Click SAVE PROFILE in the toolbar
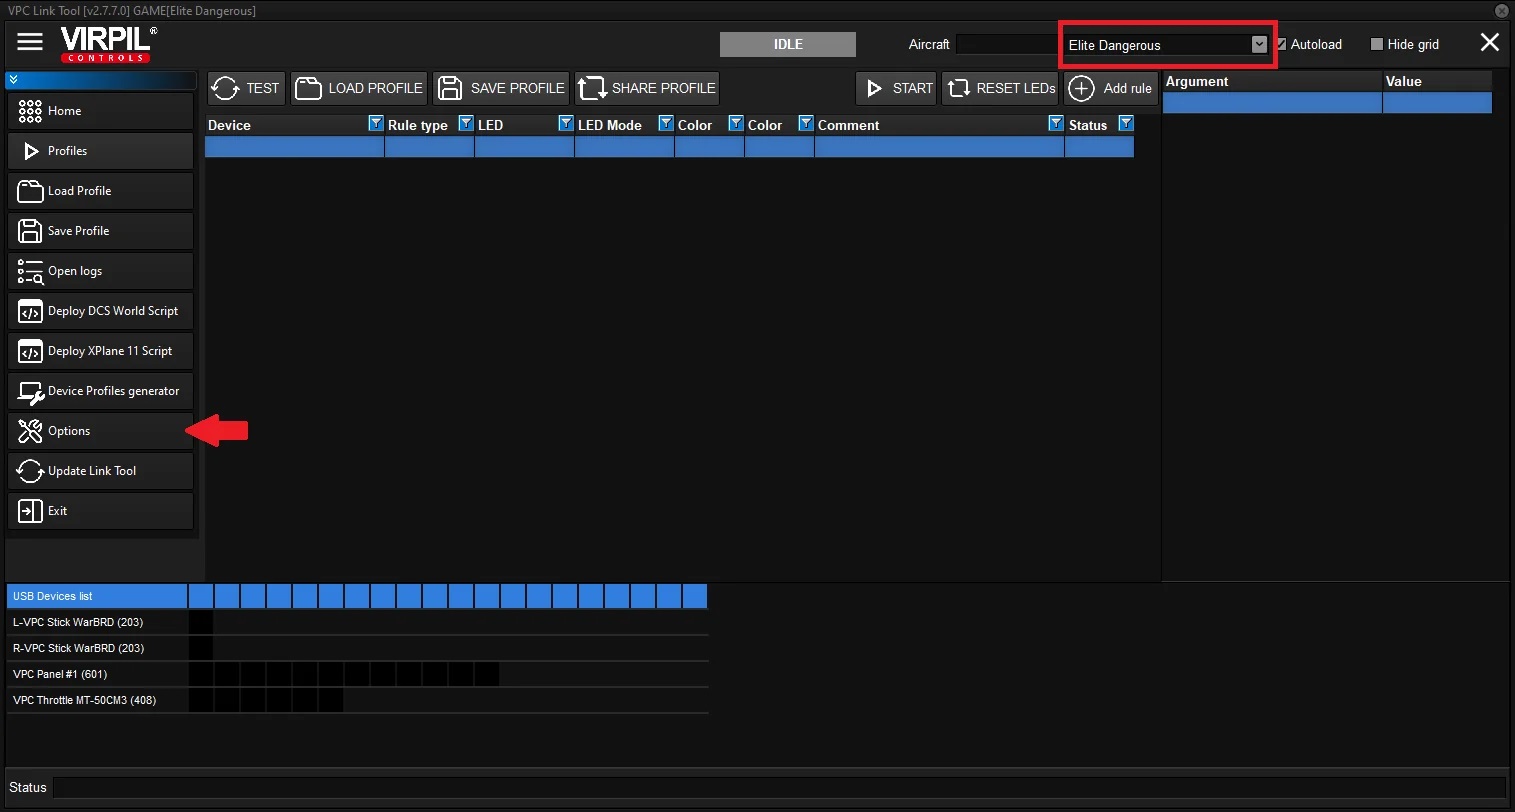This screenshot has height=812, width=1515. coord(501,88)
